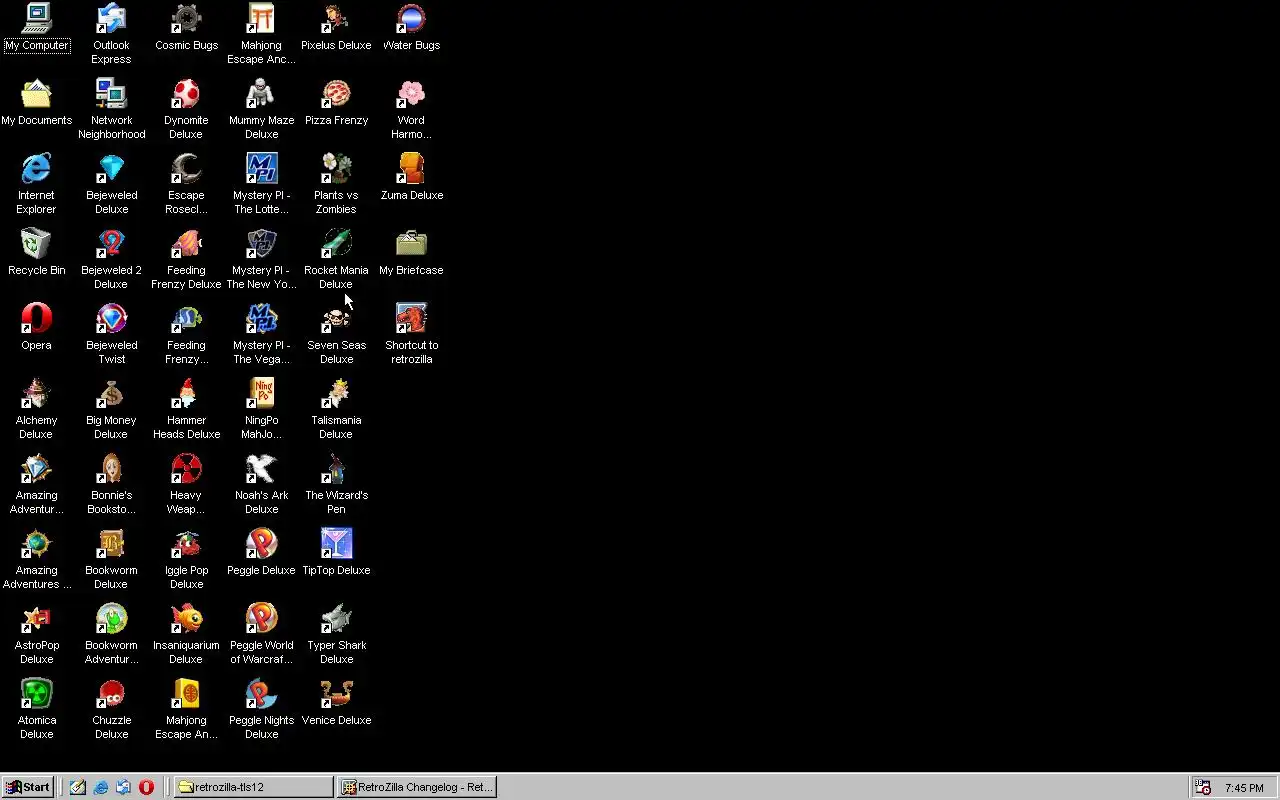Launch Opera from the Quick Launch bar
Screen dimensions: 1280x800
(x=146, y=787)
